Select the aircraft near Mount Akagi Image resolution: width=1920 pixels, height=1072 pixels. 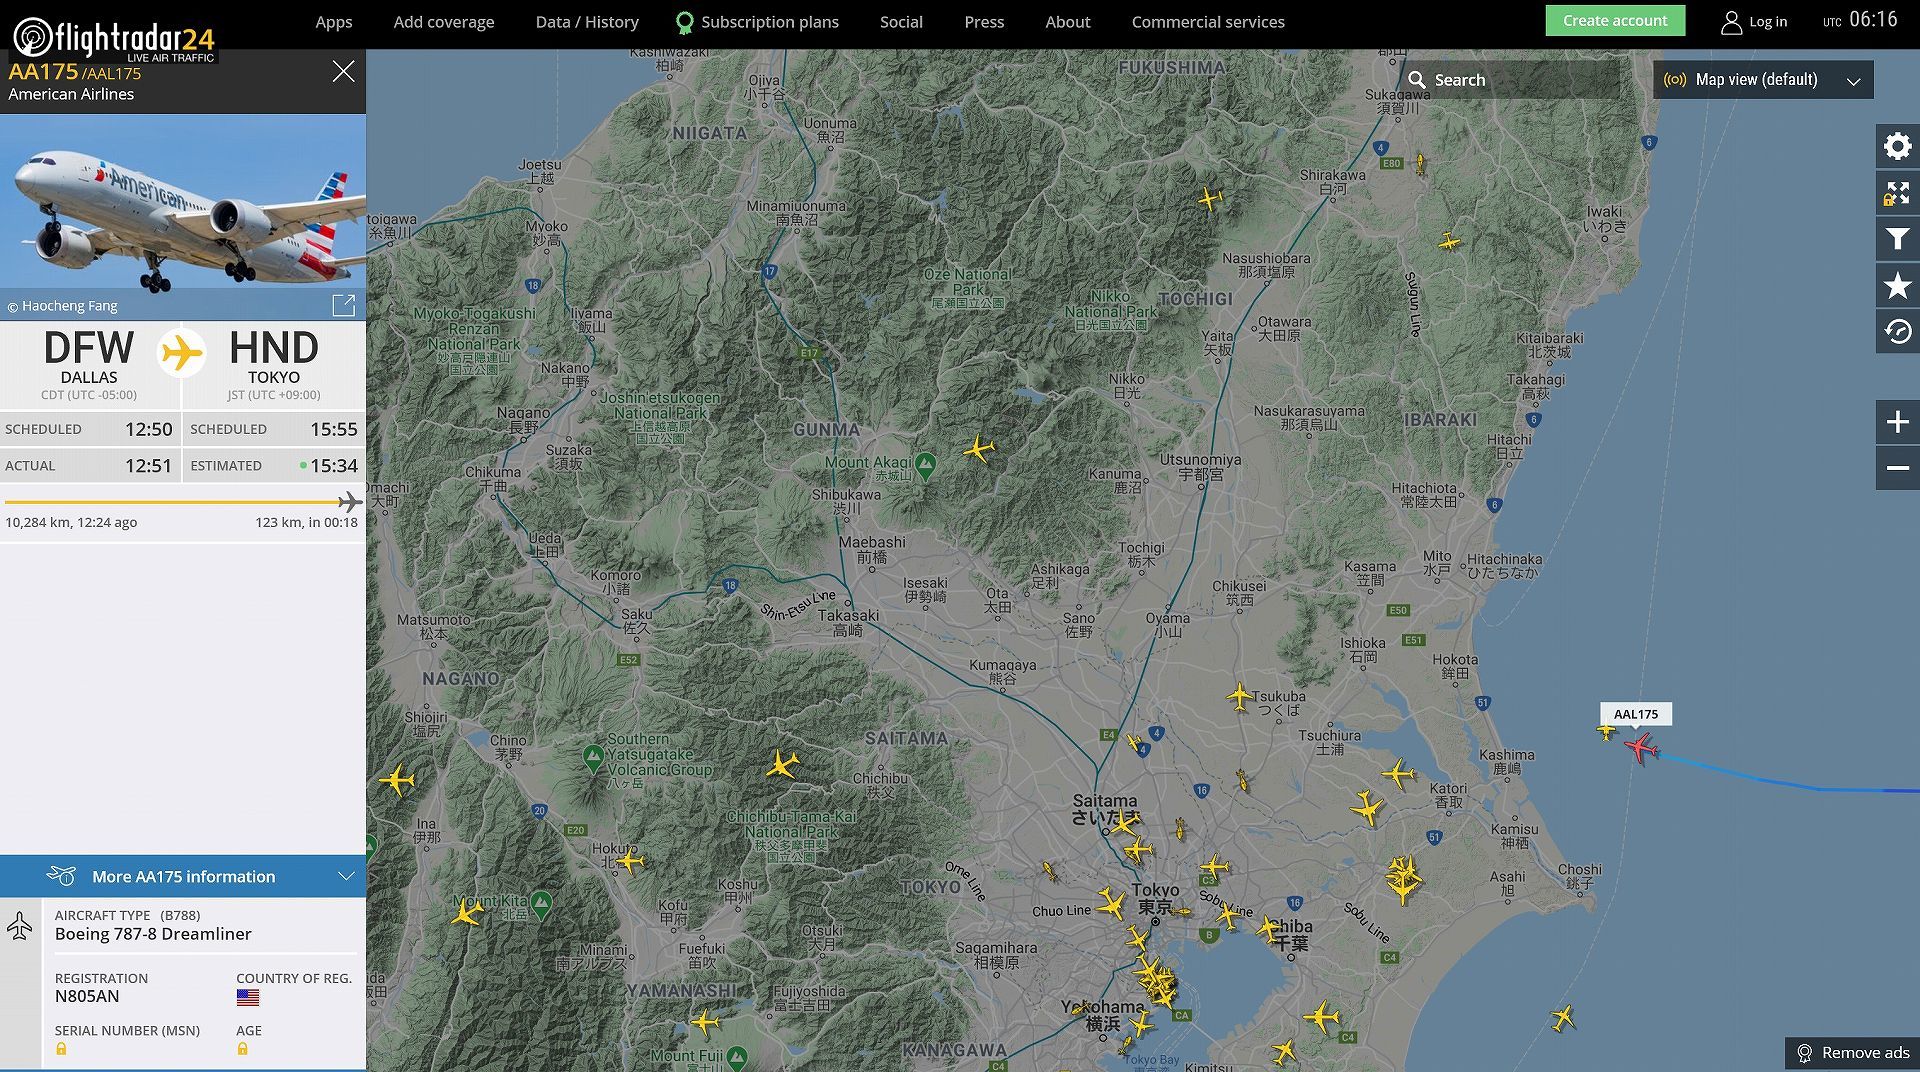tap(979, 449)
